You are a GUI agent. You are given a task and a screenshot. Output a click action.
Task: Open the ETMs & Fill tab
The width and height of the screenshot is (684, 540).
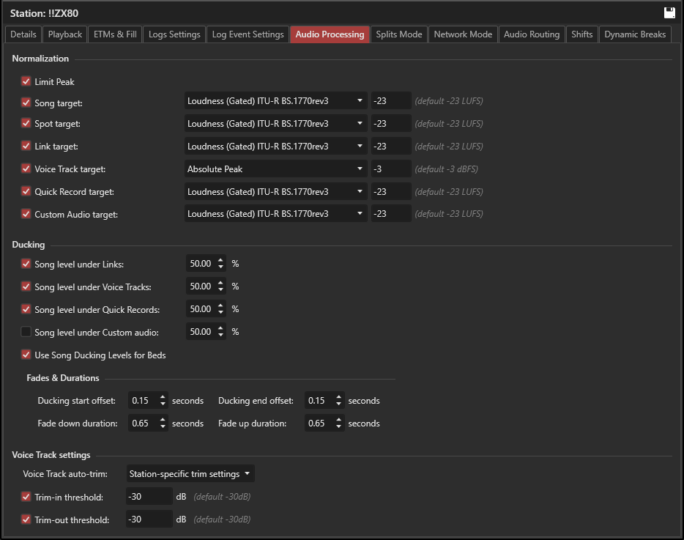(x=115, y=34)
